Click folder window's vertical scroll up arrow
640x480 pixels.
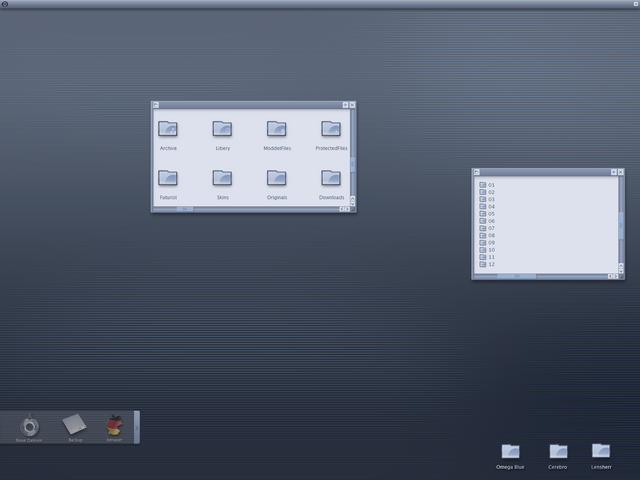[x=353, y=198]
